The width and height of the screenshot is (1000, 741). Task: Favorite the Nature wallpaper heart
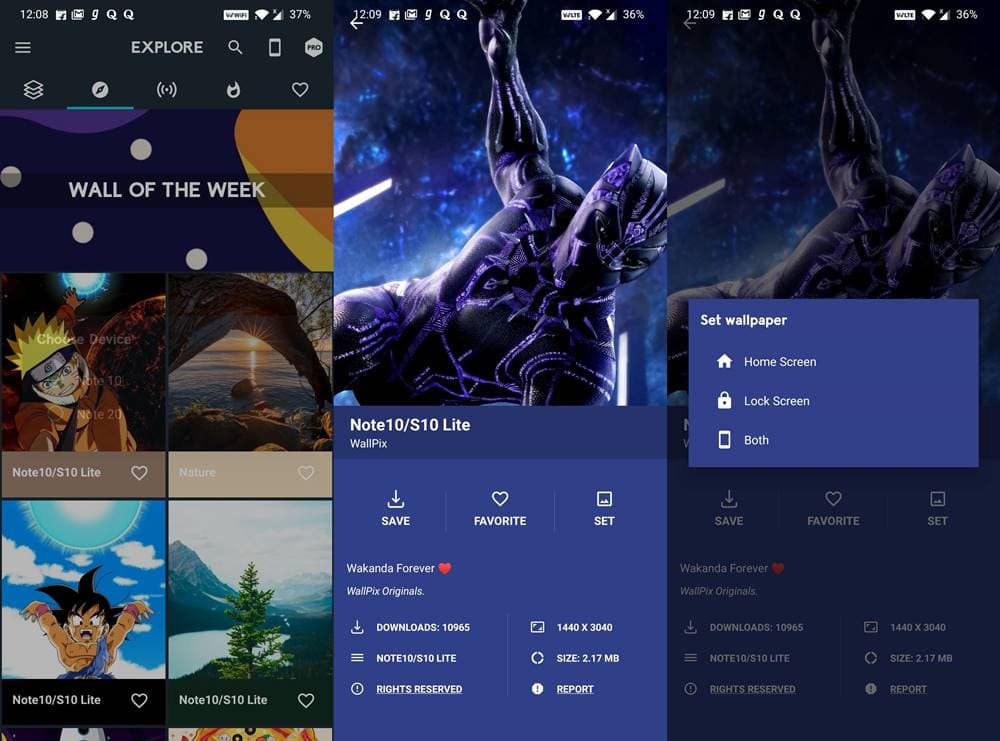[x=306, y=473]
